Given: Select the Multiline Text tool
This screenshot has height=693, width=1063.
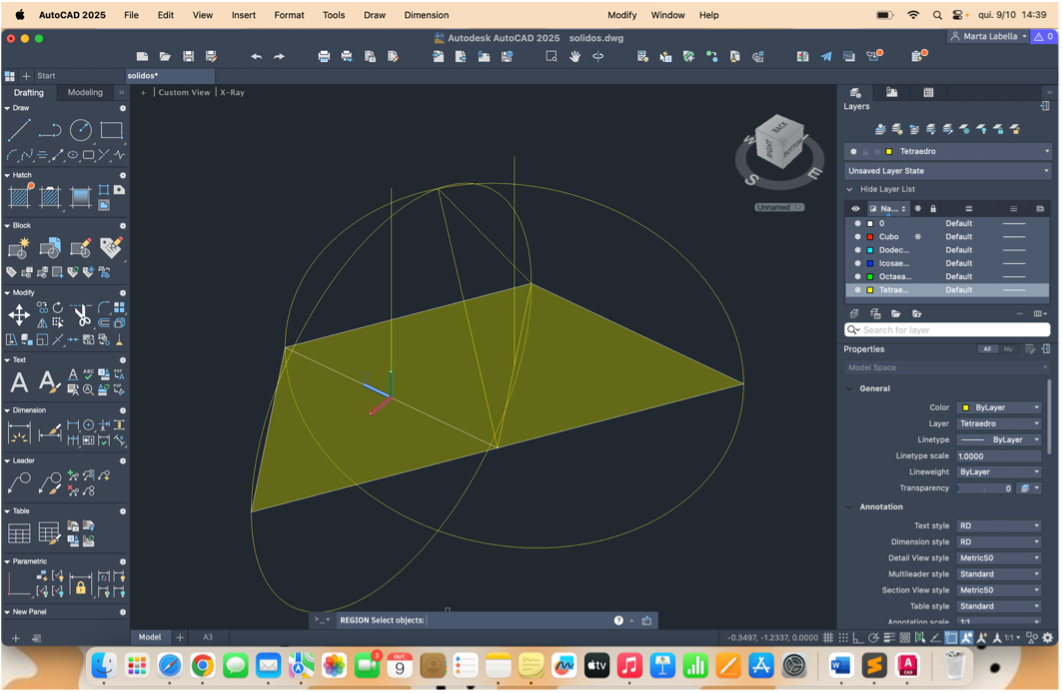Looking at the screenshot, I should [19, 382].
